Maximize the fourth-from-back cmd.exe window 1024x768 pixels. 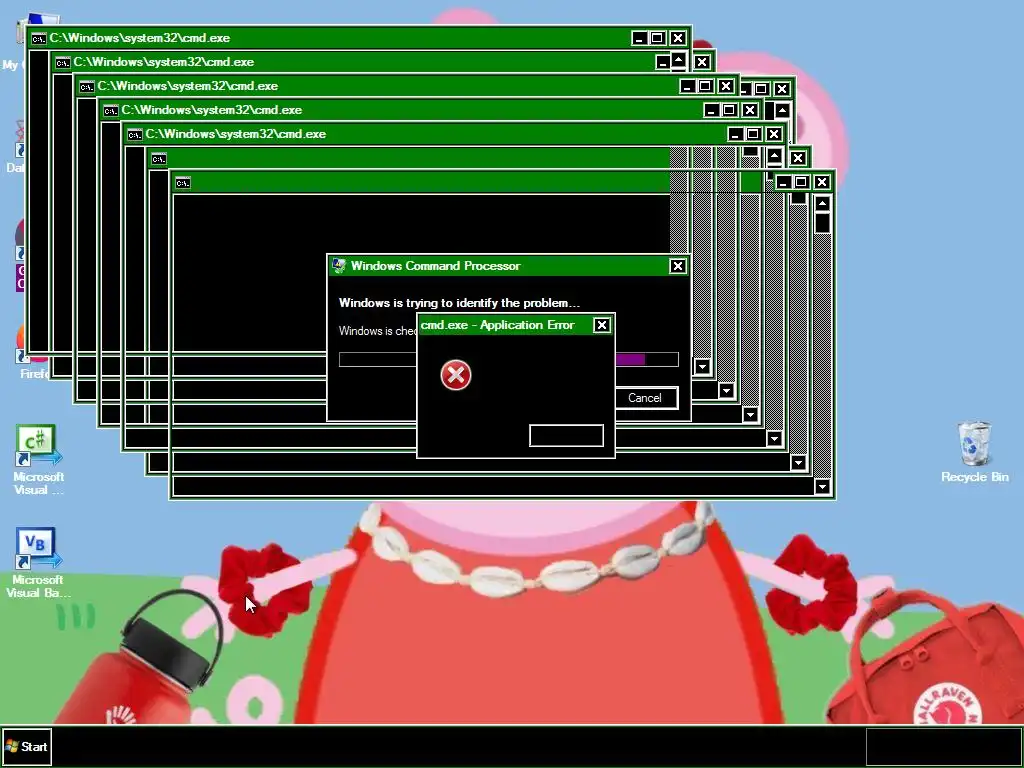[x=729, y=110]
